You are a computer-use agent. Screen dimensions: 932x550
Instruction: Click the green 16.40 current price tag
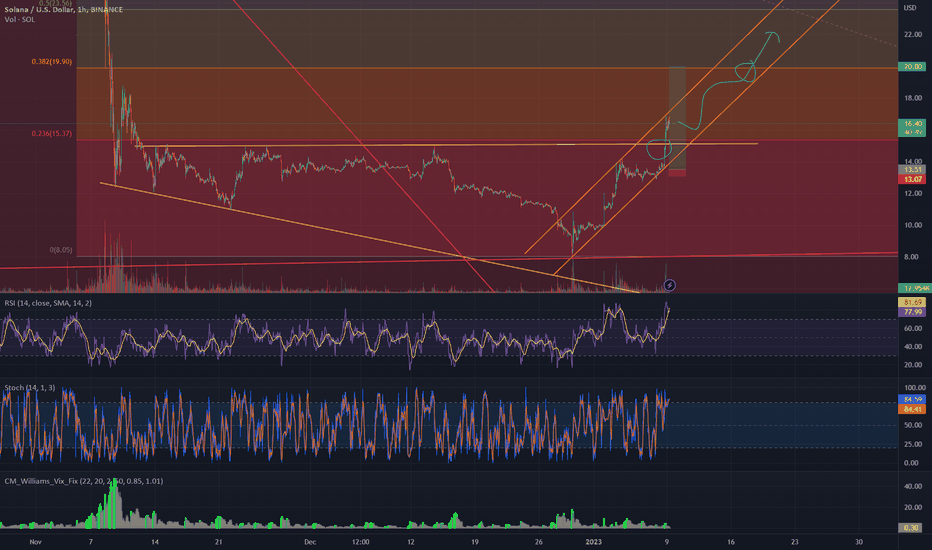click(x=912, y=124)
